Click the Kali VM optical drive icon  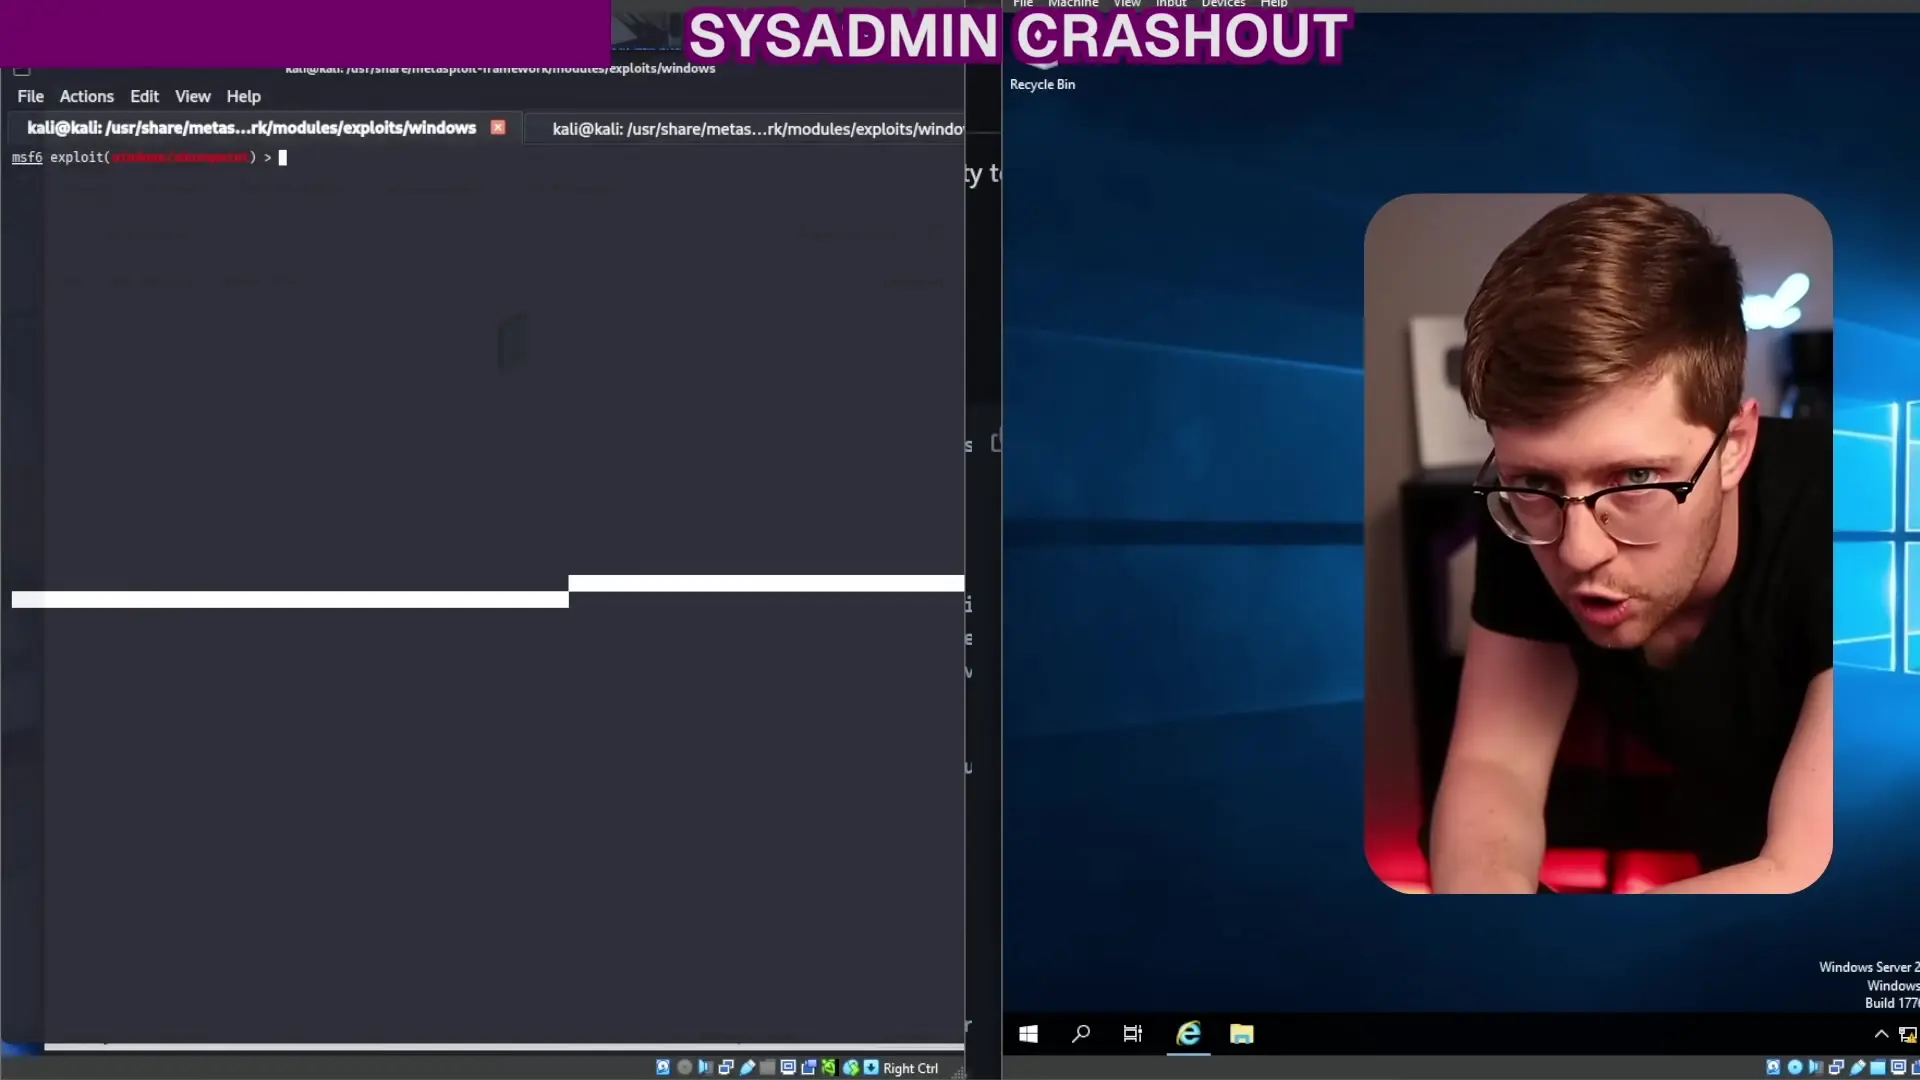684,1068
